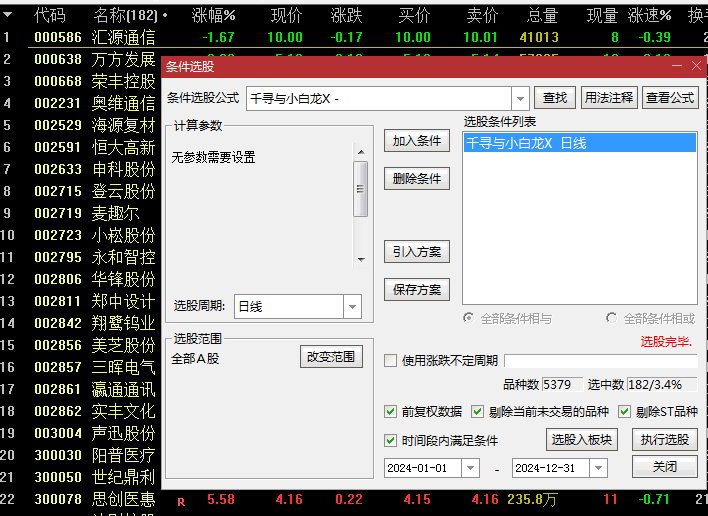
Task: Click the 选股入板块 button
Action: pos(582,440)
